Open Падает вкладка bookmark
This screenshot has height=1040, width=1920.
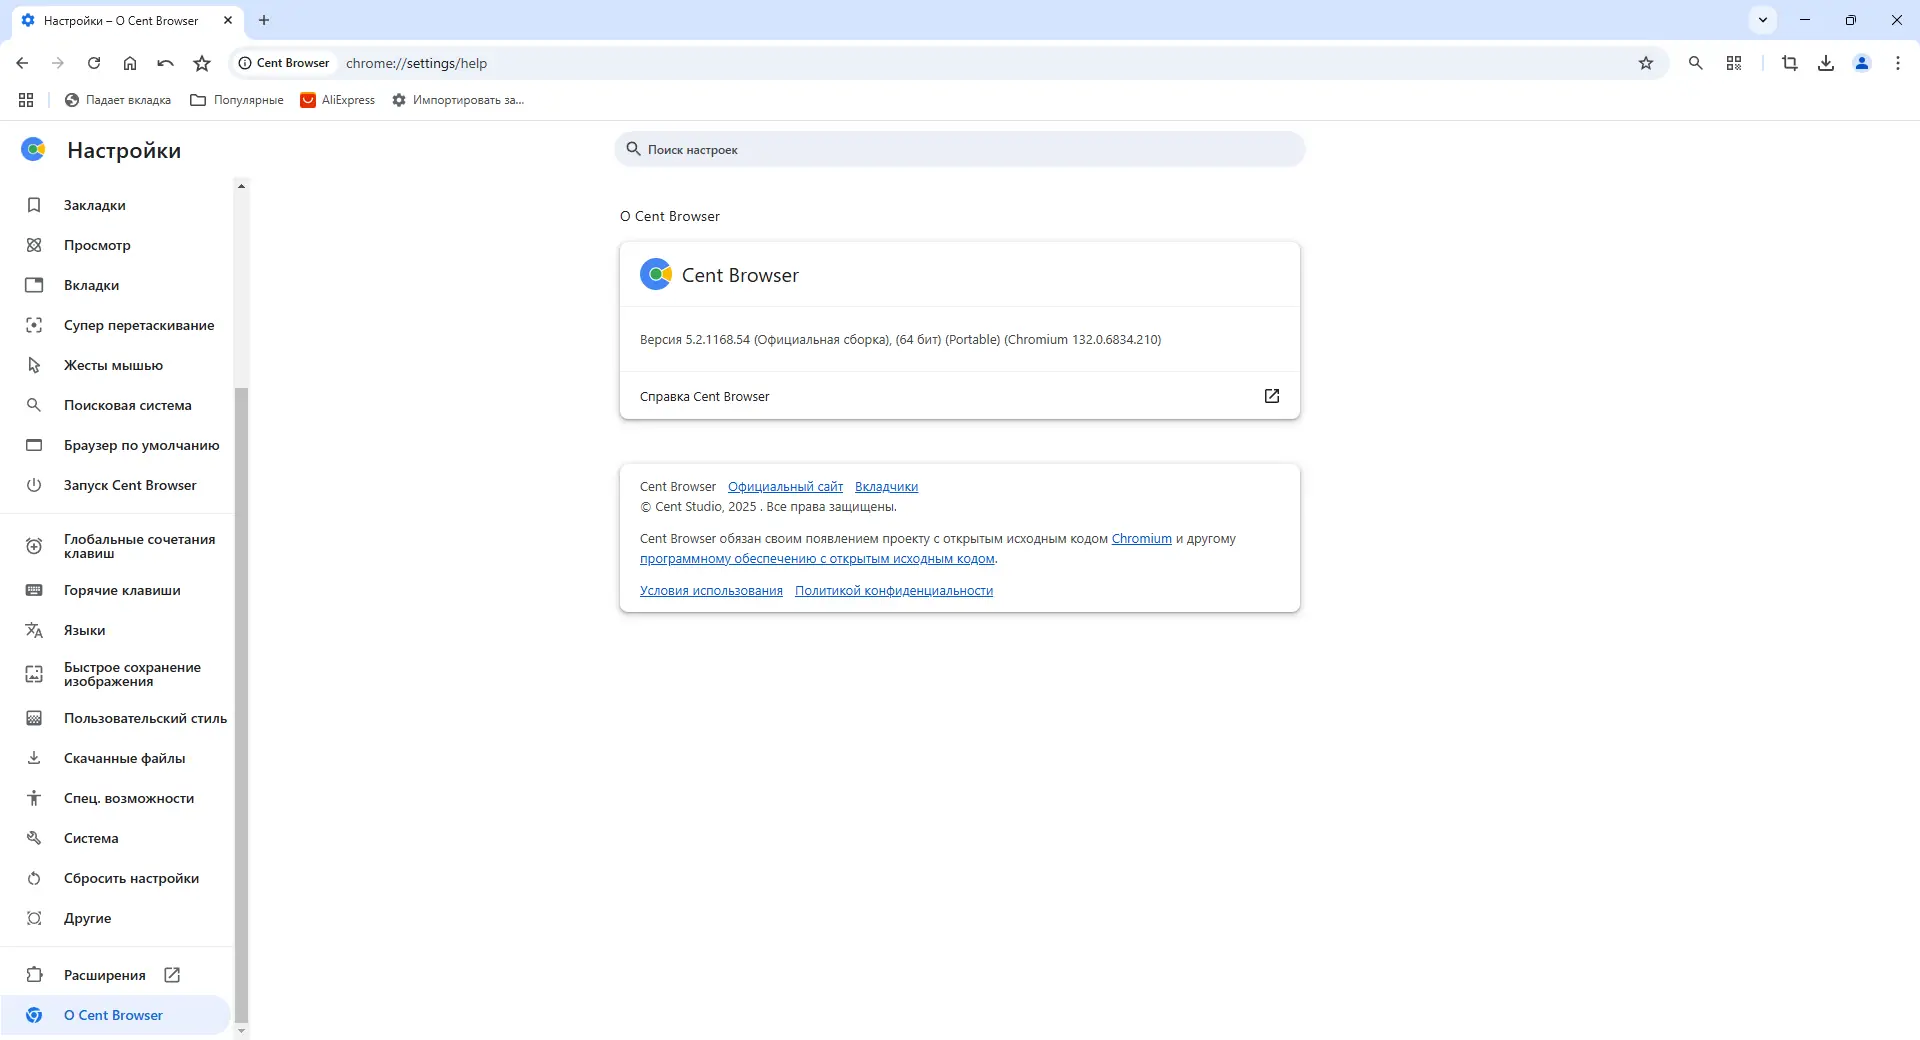[117, 100]
